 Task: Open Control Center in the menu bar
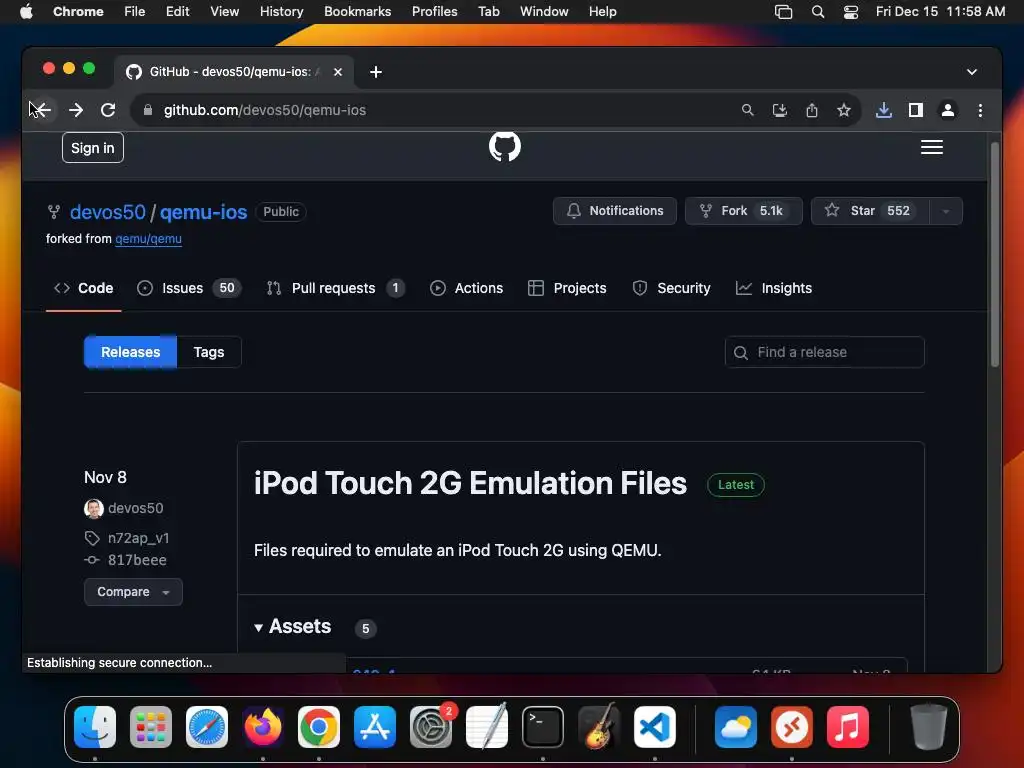point(850,12)
